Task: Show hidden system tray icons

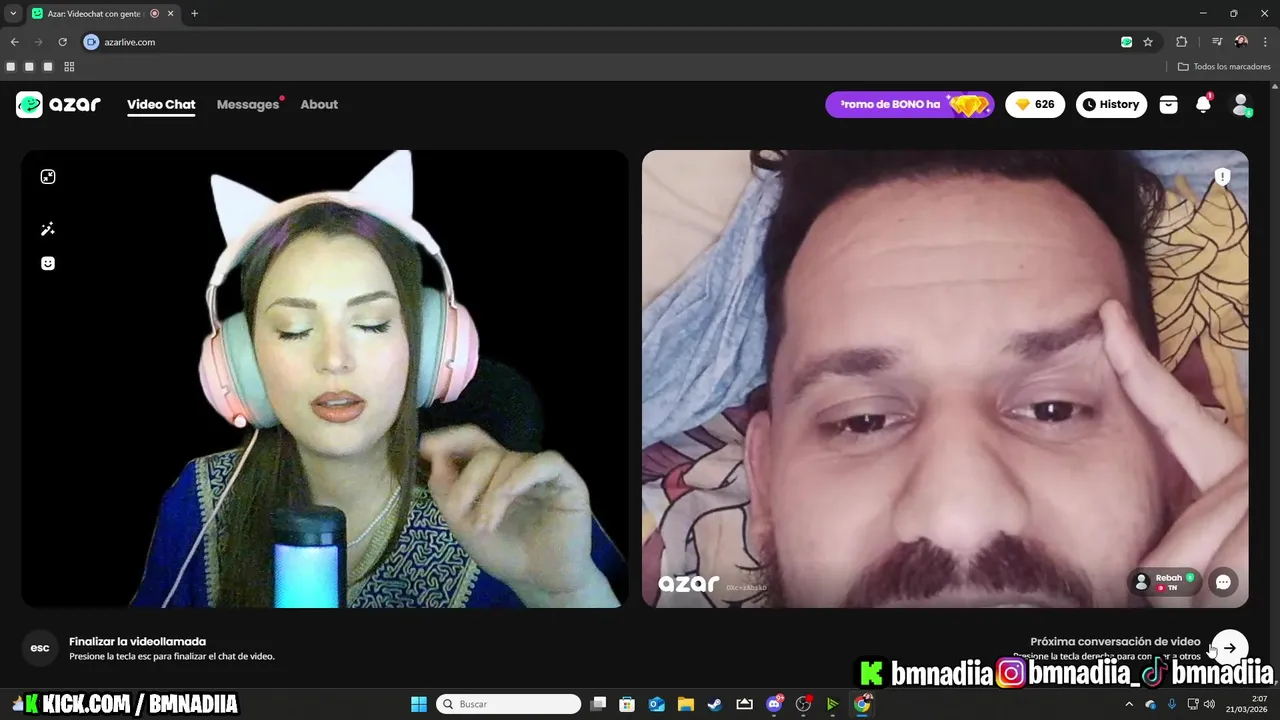Action: click(1129, 704)
